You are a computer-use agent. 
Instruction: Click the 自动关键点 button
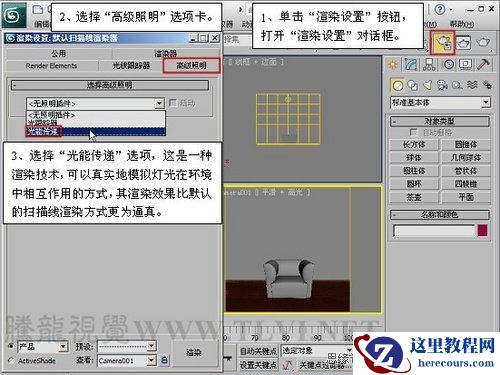(258, 351)
